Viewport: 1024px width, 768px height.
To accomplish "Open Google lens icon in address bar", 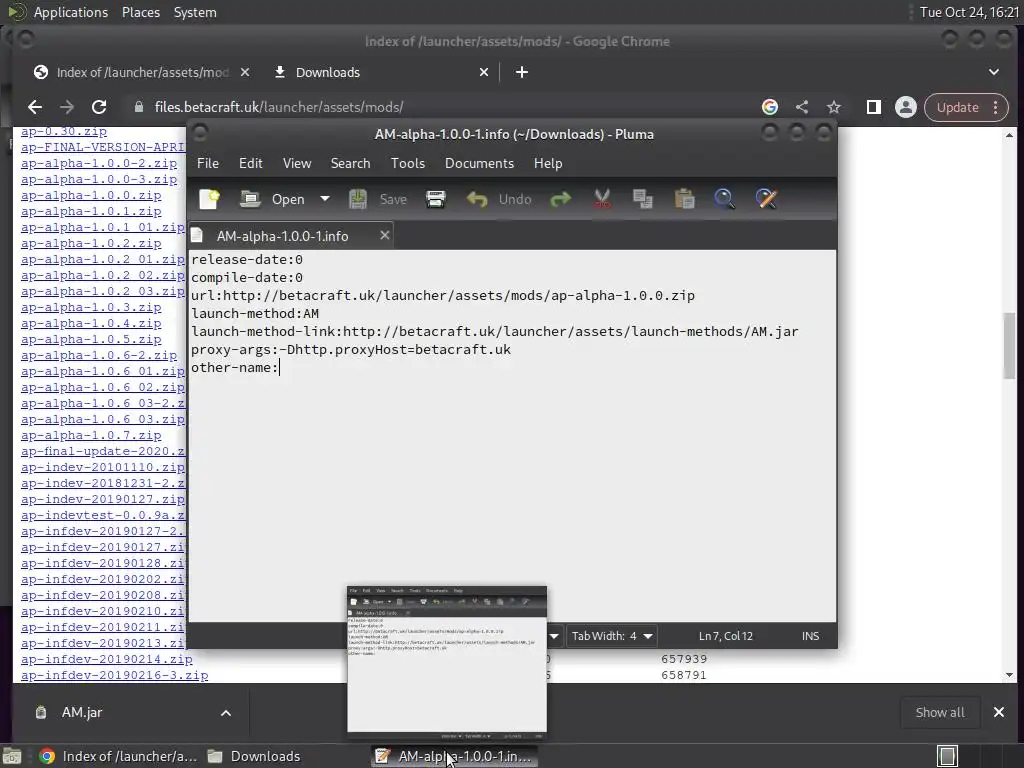I will [x=770, y=107].
